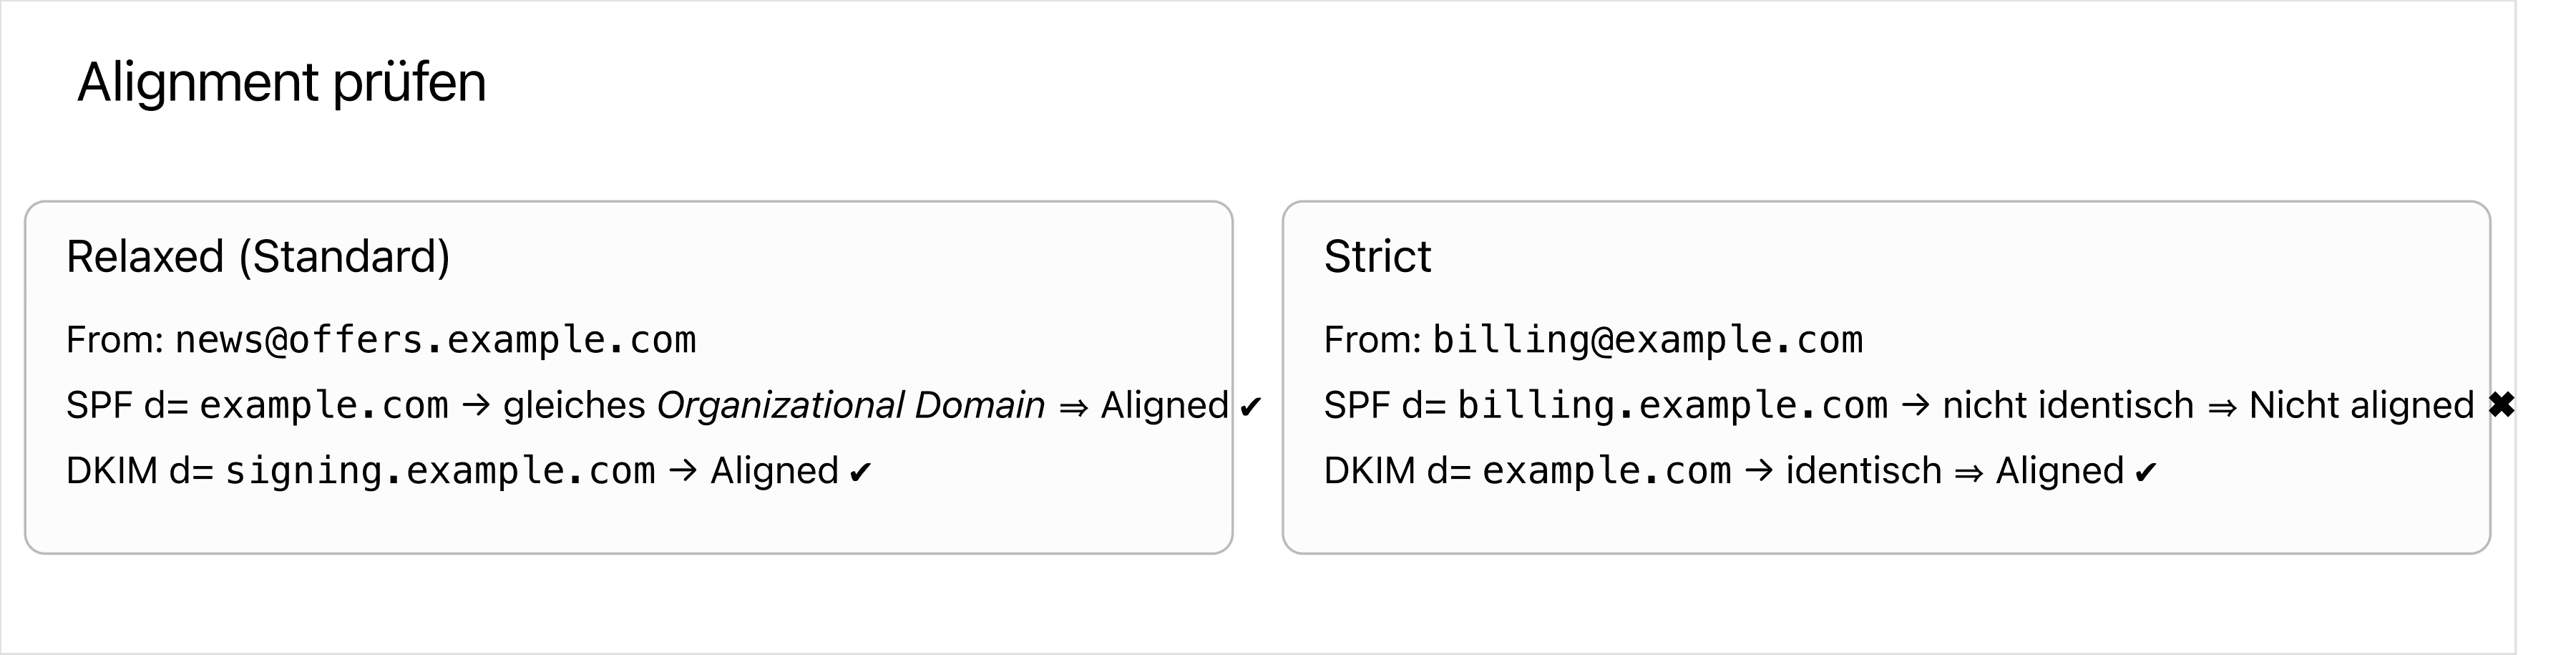Click the From: label in the Strict card

[1372, 341]
